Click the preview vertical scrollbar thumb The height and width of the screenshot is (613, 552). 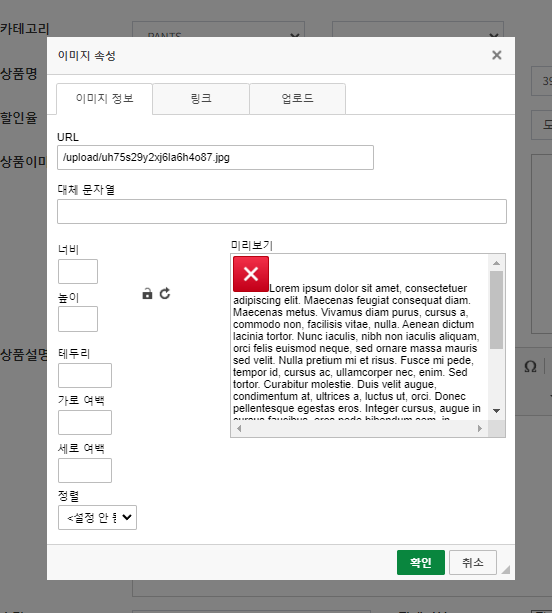(x=496, y=310)
